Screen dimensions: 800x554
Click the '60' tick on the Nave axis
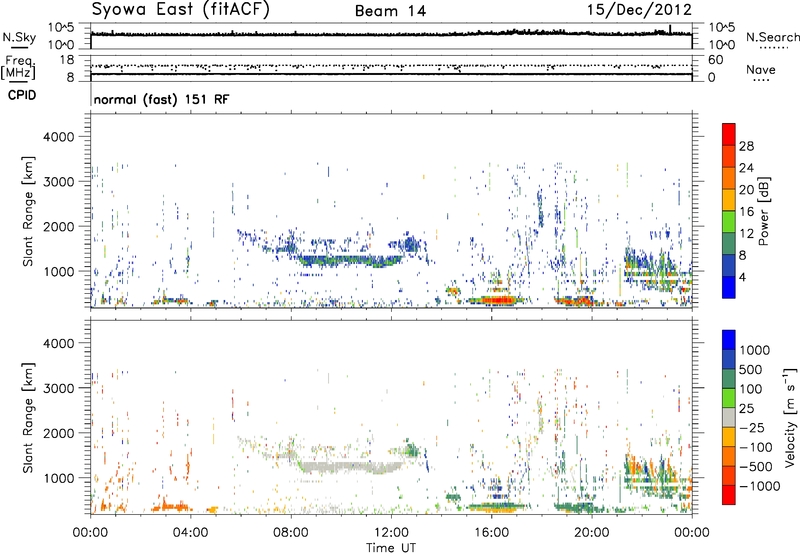715,60
